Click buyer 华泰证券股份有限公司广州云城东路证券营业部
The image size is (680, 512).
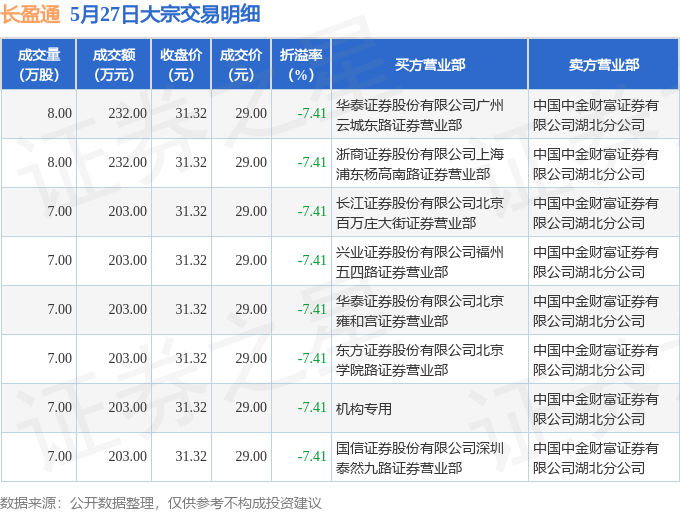[x=420, y=115]
